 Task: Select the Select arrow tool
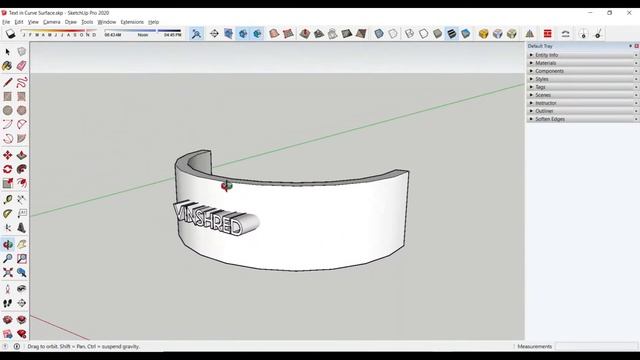7,52
